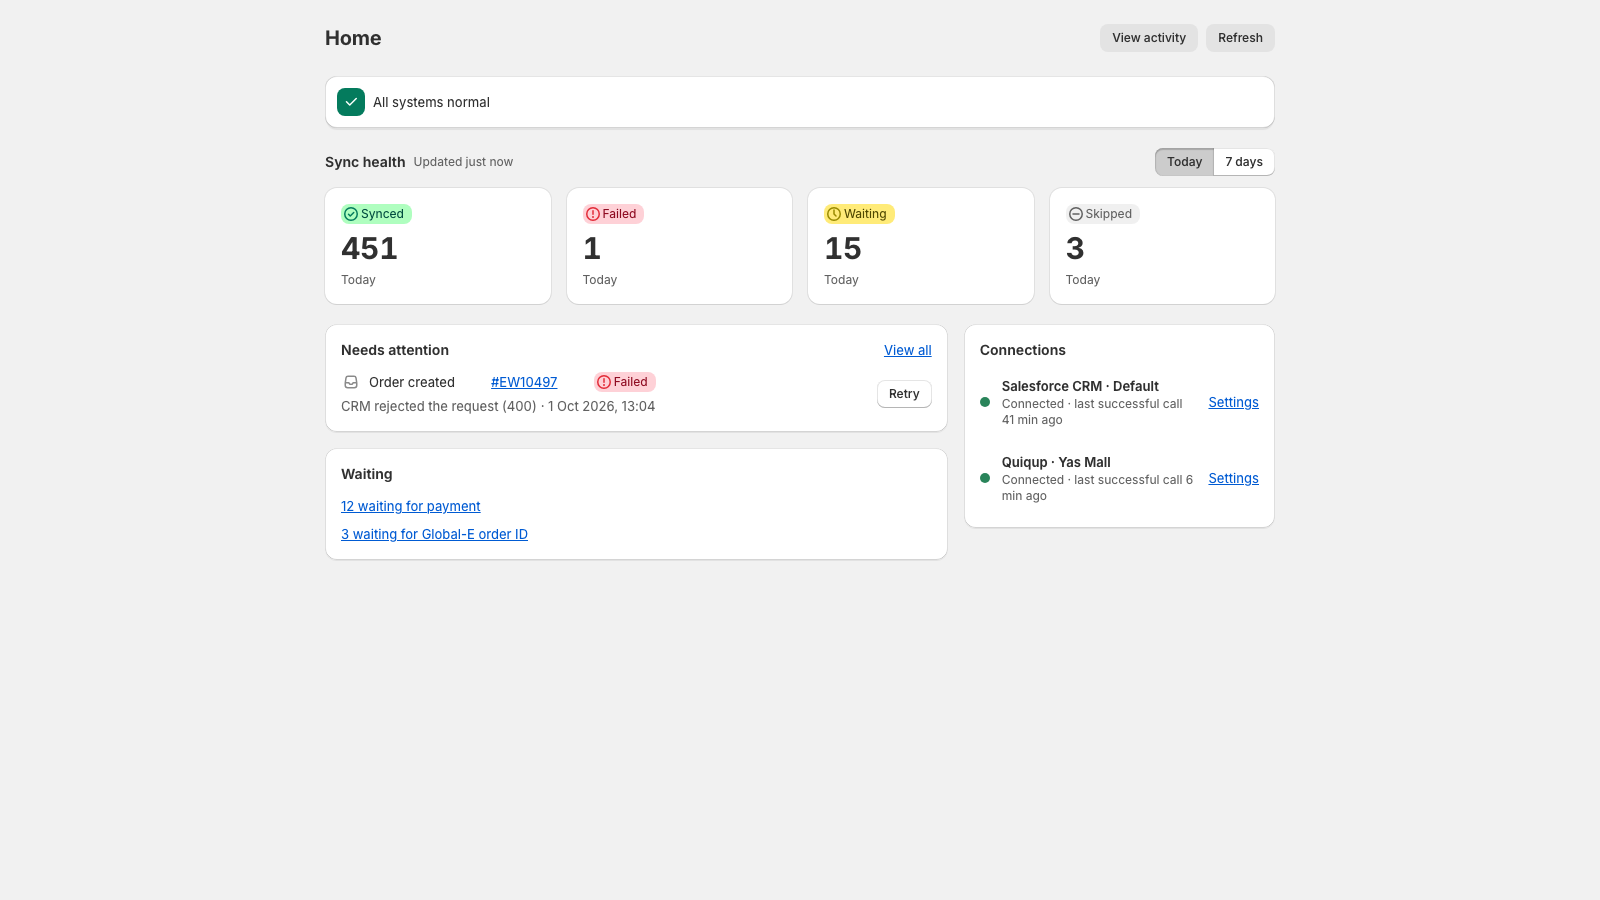This screenshot has height=900, width=1600.
Task: Click the Order created label
Action: pos(412,382)
